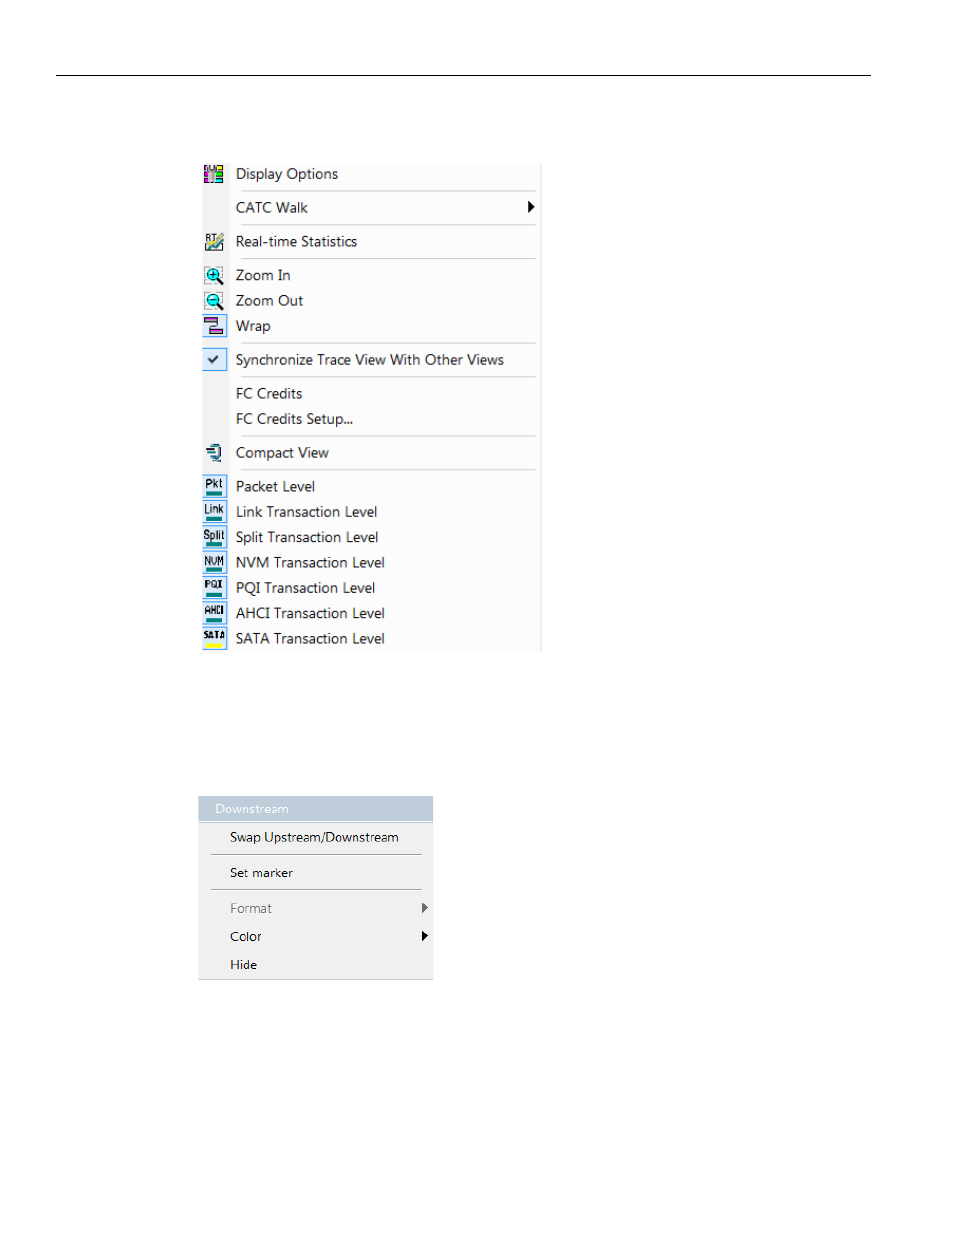954x1235 pixels.
Task: Expand the Color submenu arrow
Action: 425,936
